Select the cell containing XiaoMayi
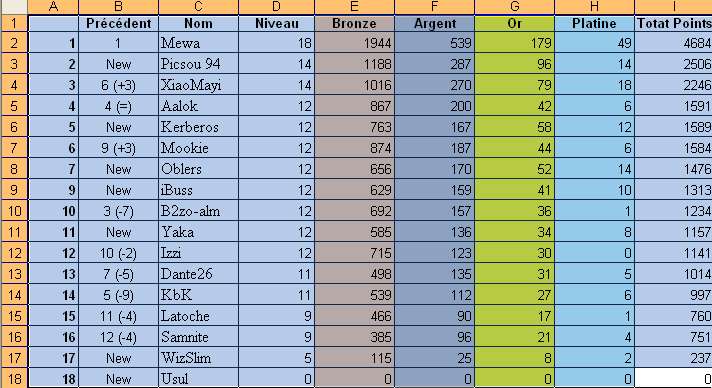The image size is (712, 388). [198, 85]
